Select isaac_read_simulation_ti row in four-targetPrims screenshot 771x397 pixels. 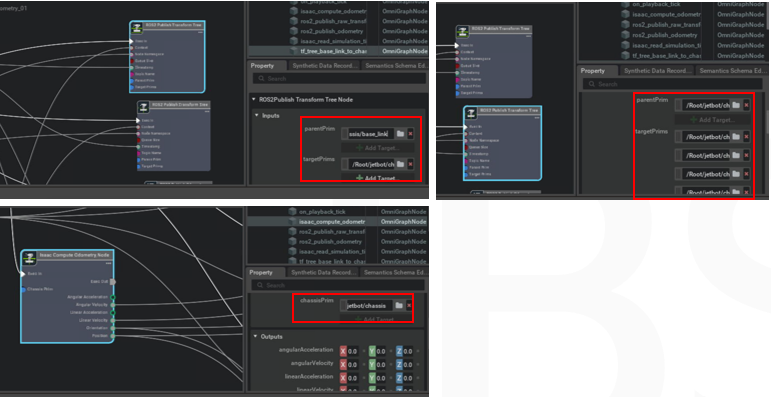click(673, 45)
